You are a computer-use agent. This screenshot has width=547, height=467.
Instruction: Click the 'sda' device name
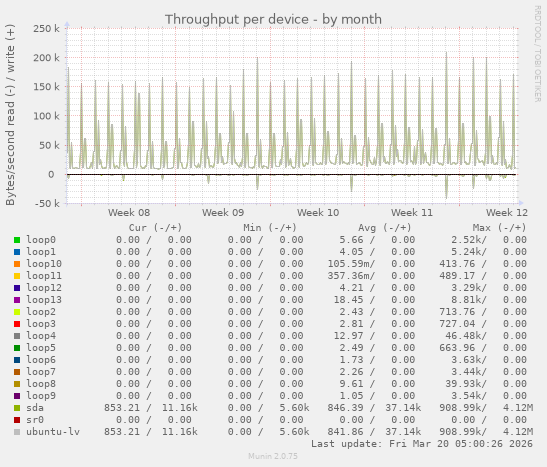(35, 408)
